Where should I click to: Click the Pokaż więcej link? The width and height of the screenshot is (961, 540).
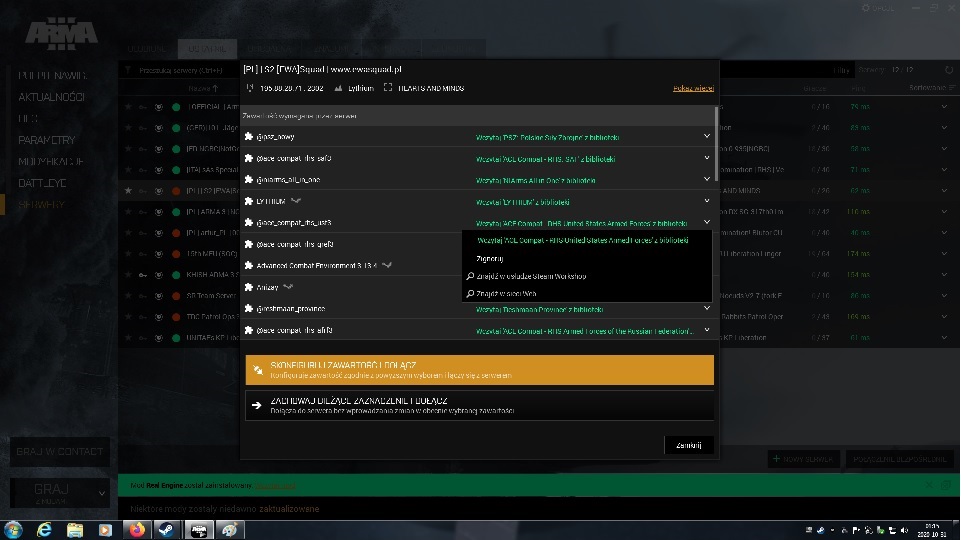point(693,88)
